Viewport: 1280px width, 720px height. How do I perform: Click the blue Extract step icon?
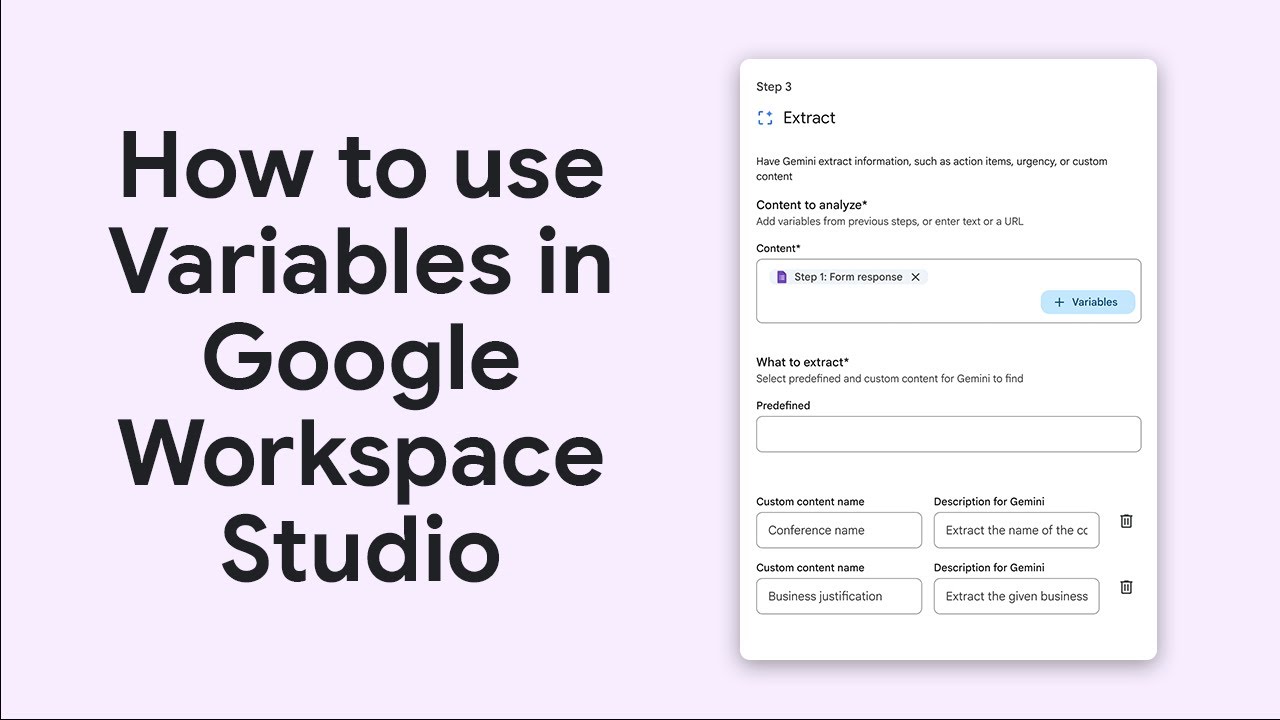point(765,117)
